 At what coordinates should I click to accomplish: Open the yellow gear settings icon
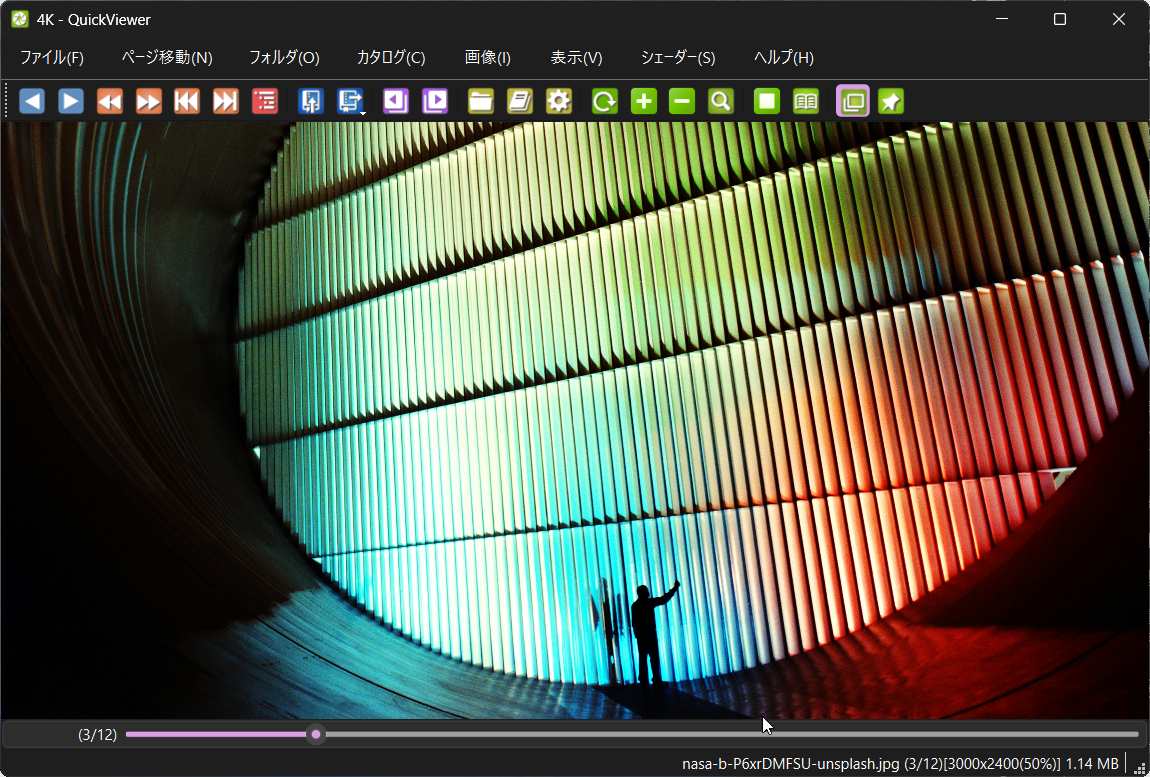[x=559, y=101]
